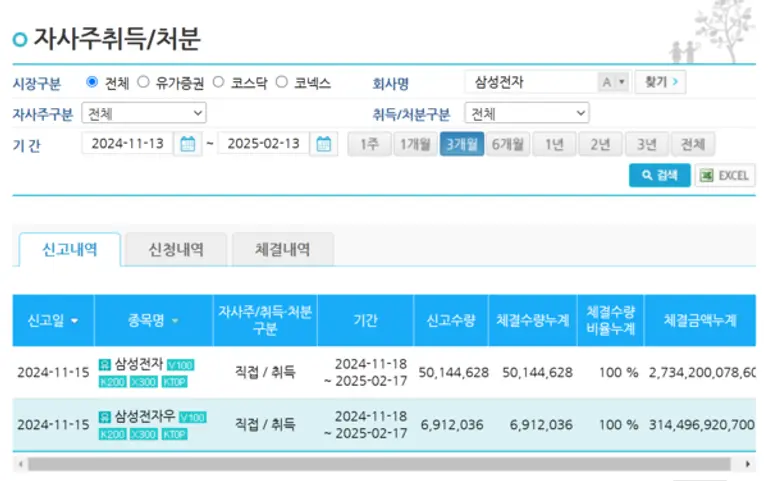Open the start date calendar picker
Image resolution: width=768 pixels, height=481 pixels.
pyautogui.click(x=187, y=144)
